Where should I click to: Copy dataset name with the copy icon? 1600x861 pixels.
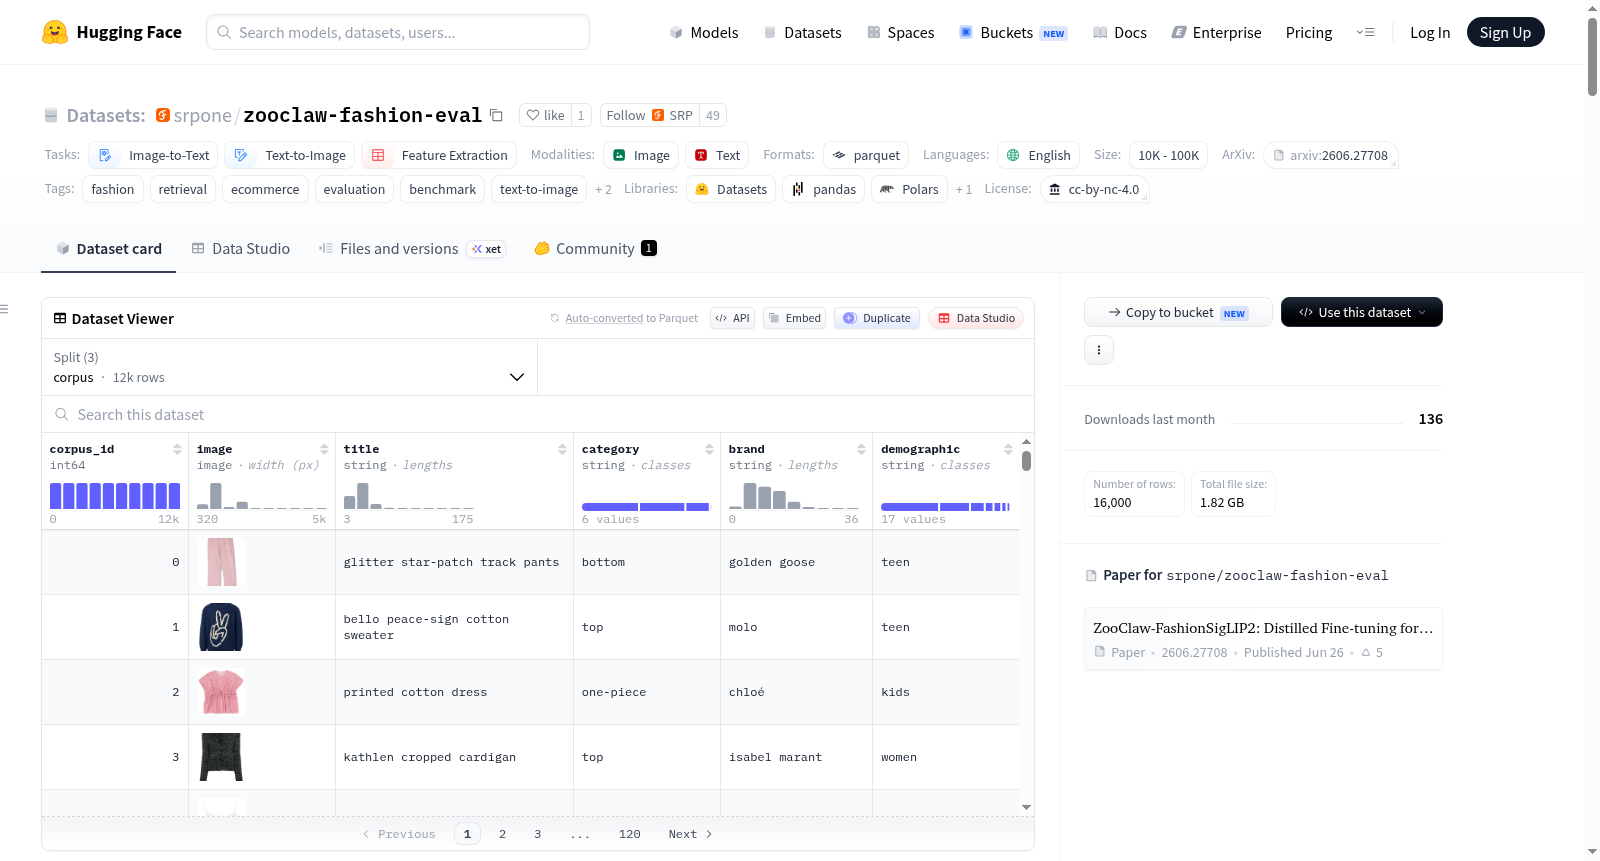tap(496, 115)
